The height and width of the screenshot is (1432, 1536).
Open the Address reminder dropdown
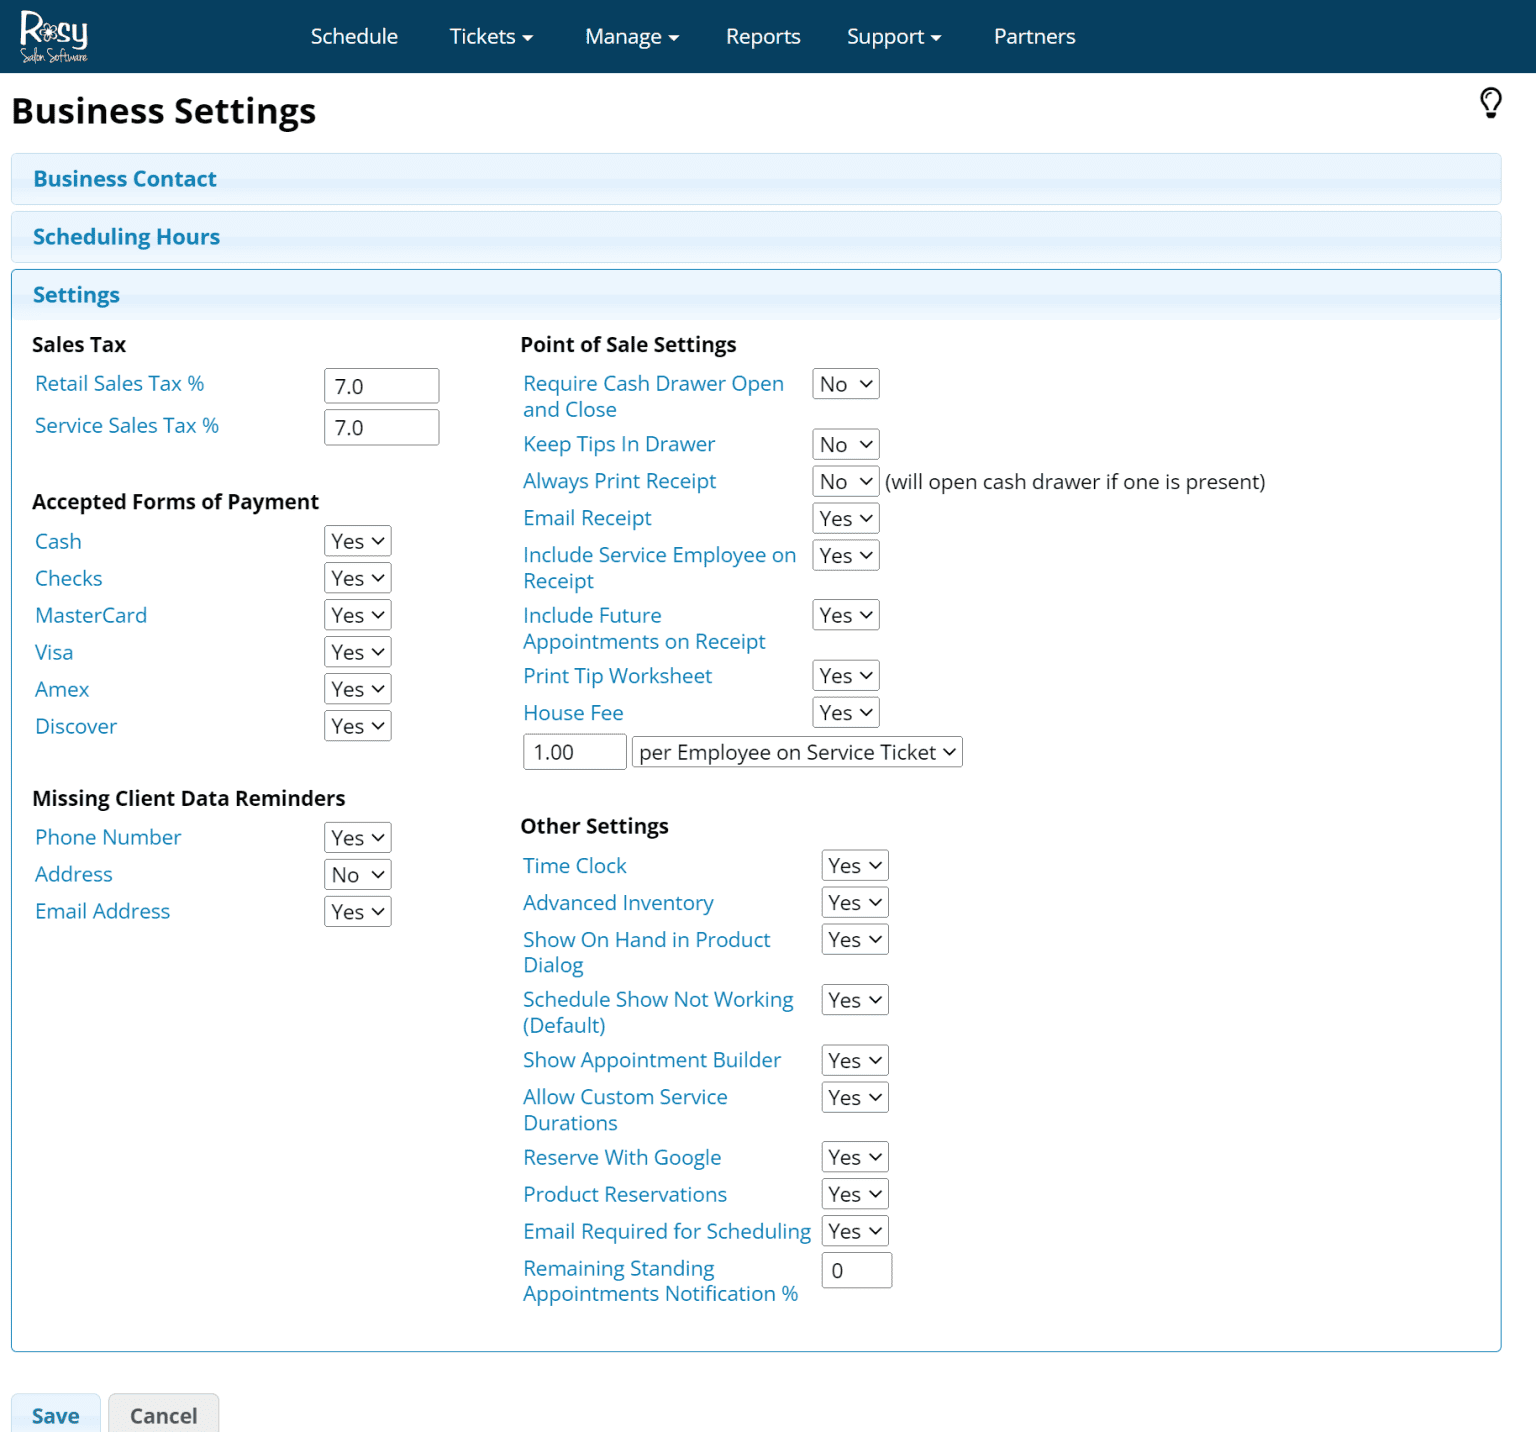click(357, 875)
